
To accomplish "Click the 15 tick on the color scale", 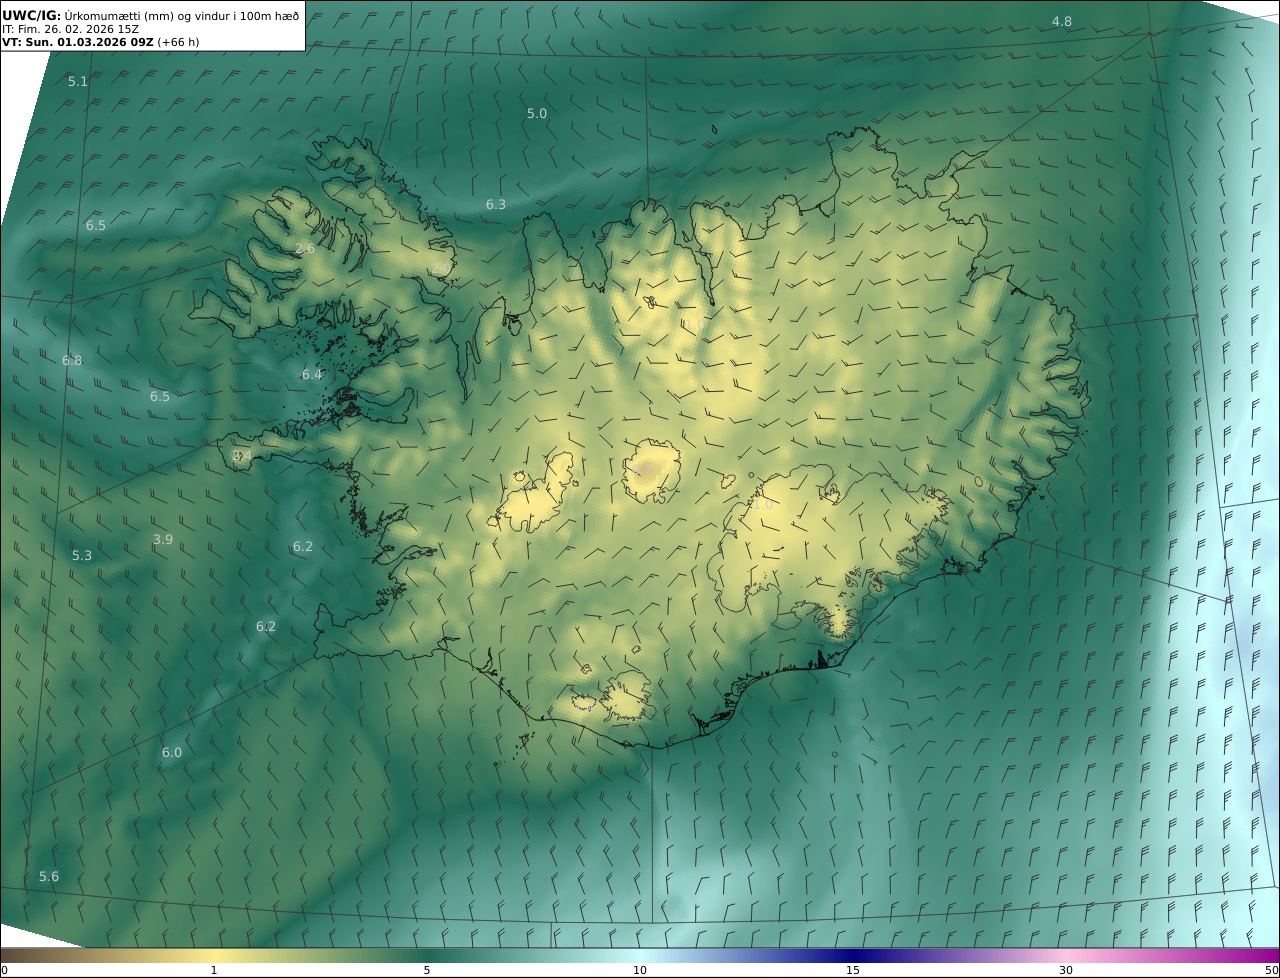I will (x=853, y=970).
